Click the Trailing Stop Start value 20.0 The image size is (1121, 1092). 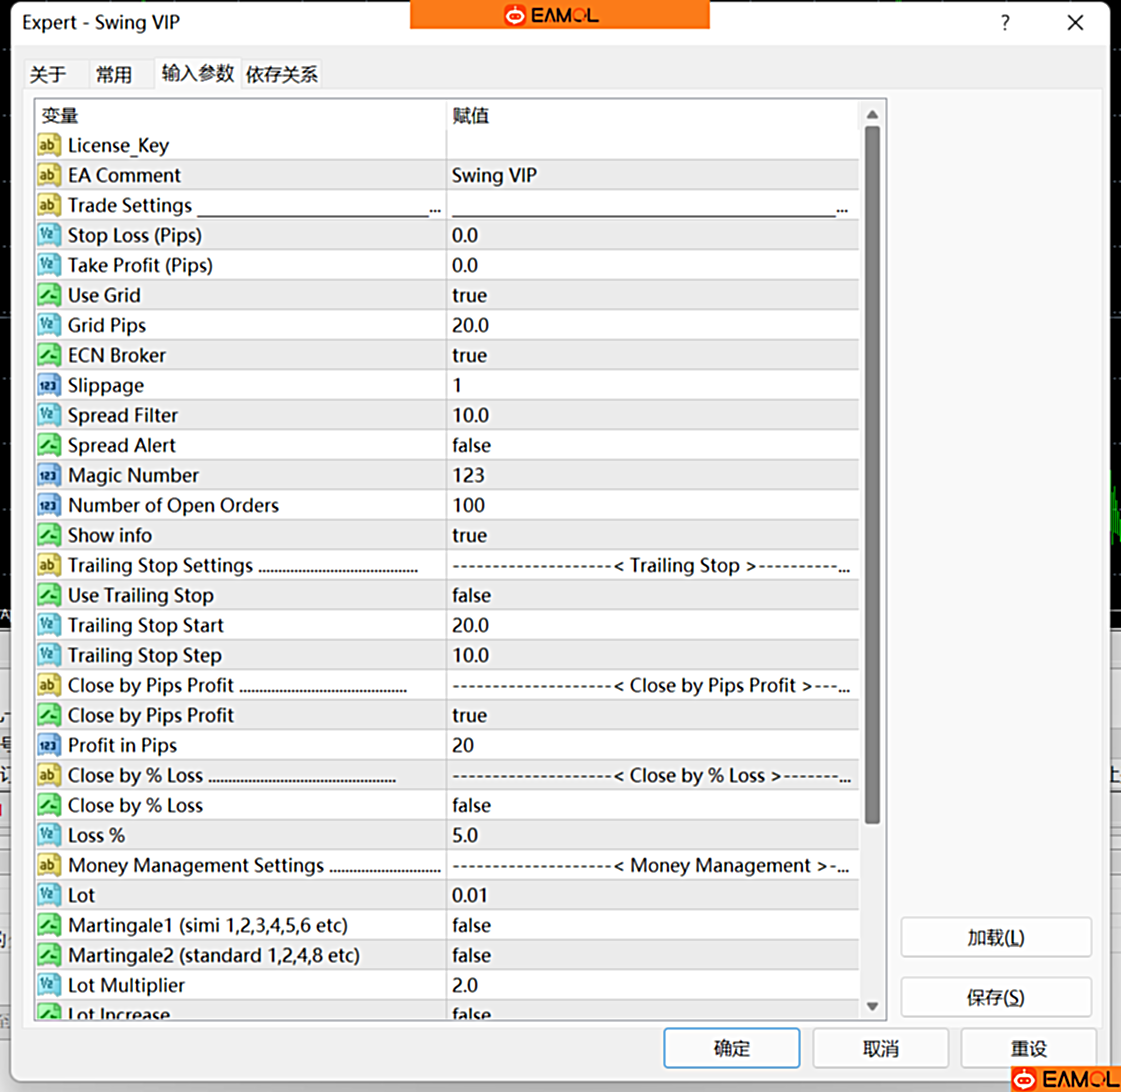(x=470, y=626)
